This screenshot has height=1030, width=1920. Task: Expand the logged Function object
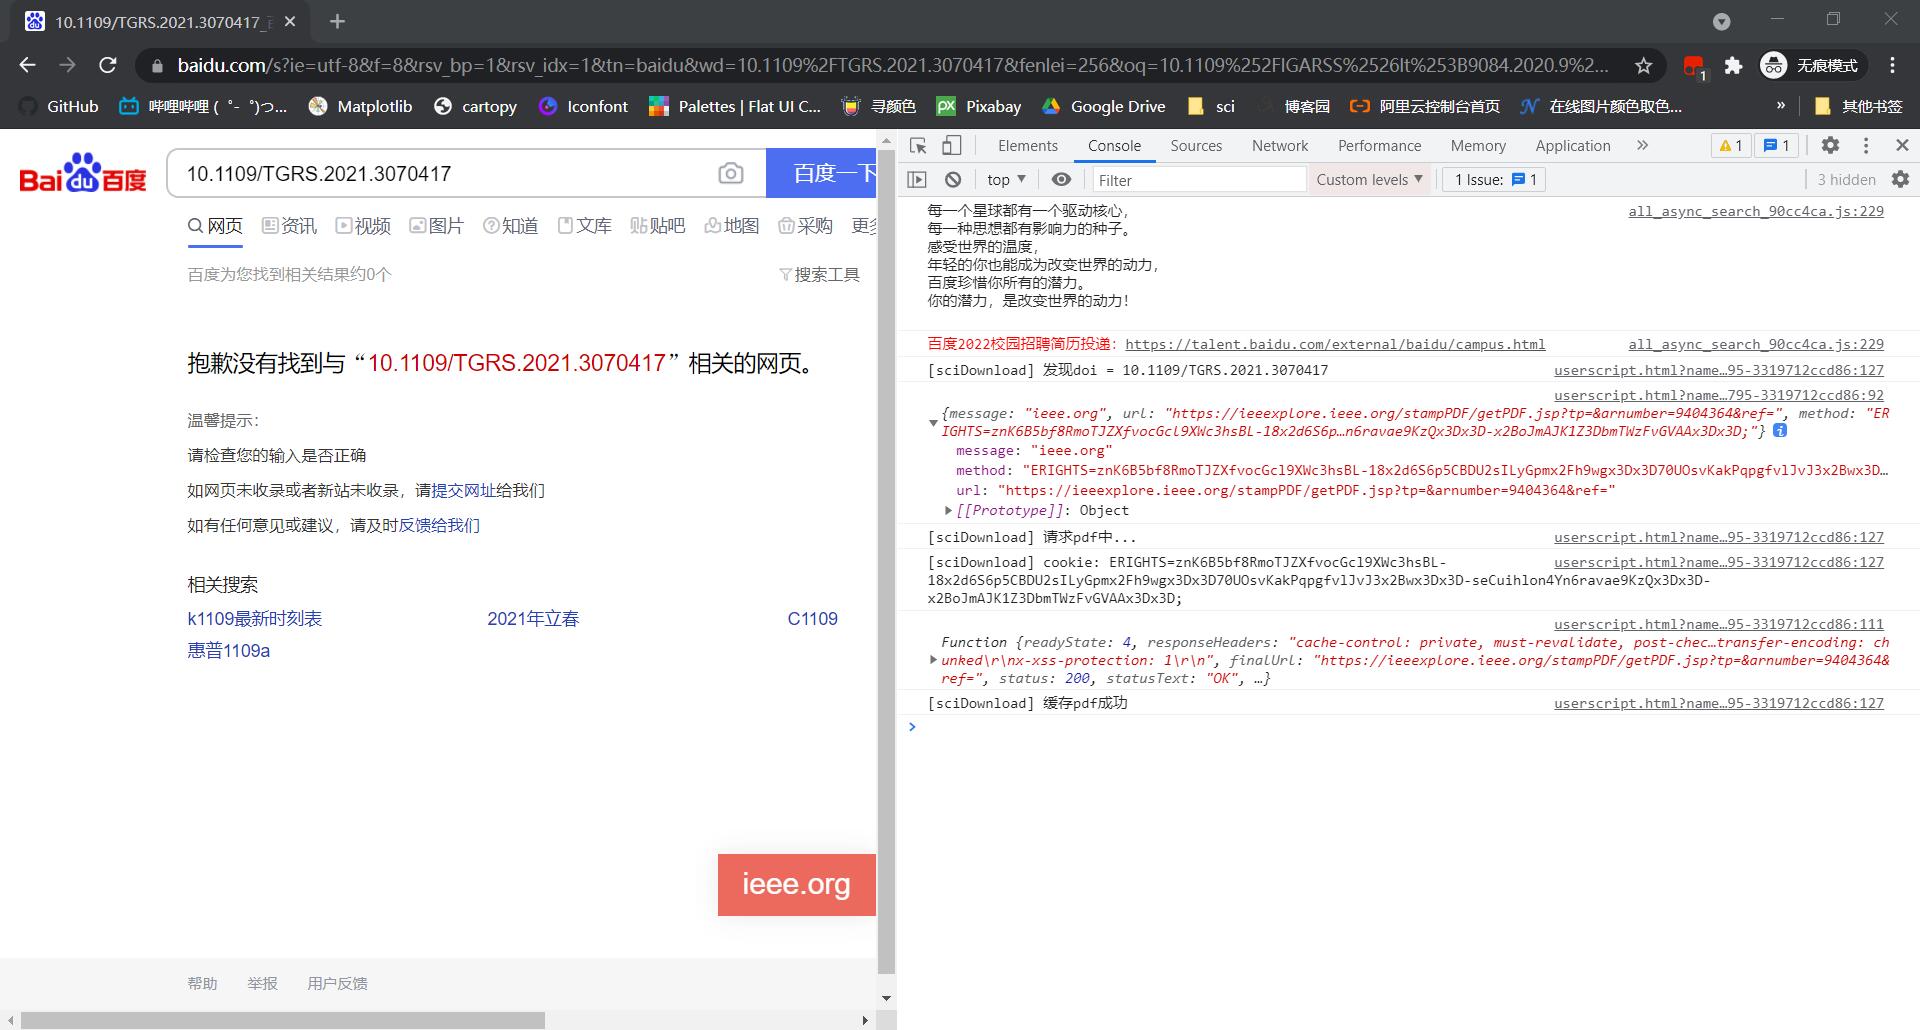click(x=933, y=660)
